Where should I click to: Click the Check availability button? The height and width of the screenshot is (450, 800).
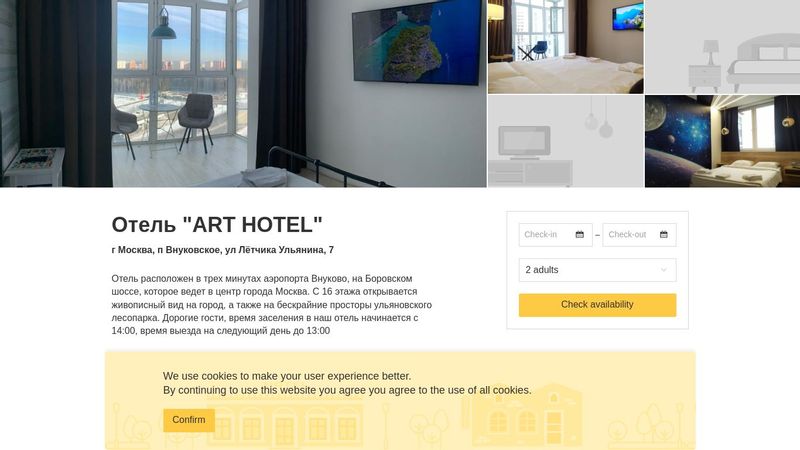click(597, 305)
